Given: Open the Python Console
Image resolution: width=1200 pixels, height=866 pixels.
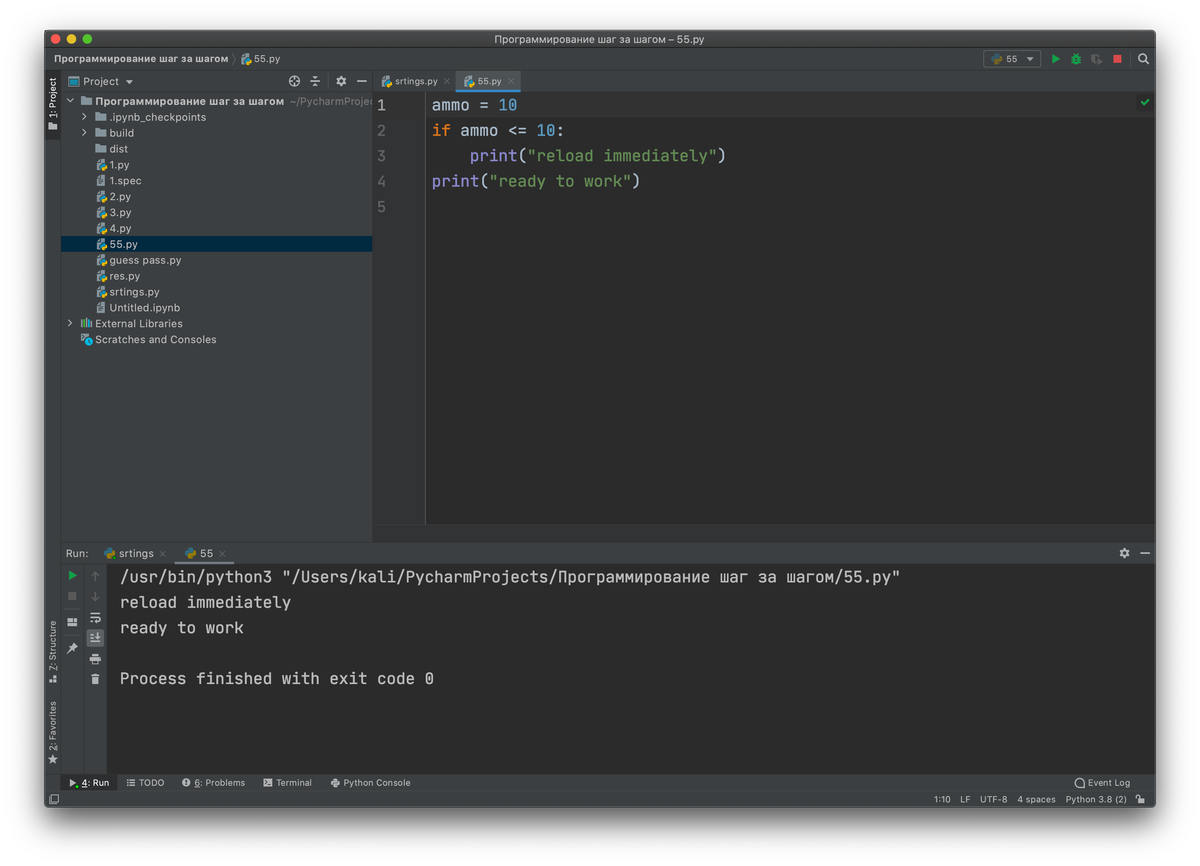Looking at the screenshot, I should 371,783.
